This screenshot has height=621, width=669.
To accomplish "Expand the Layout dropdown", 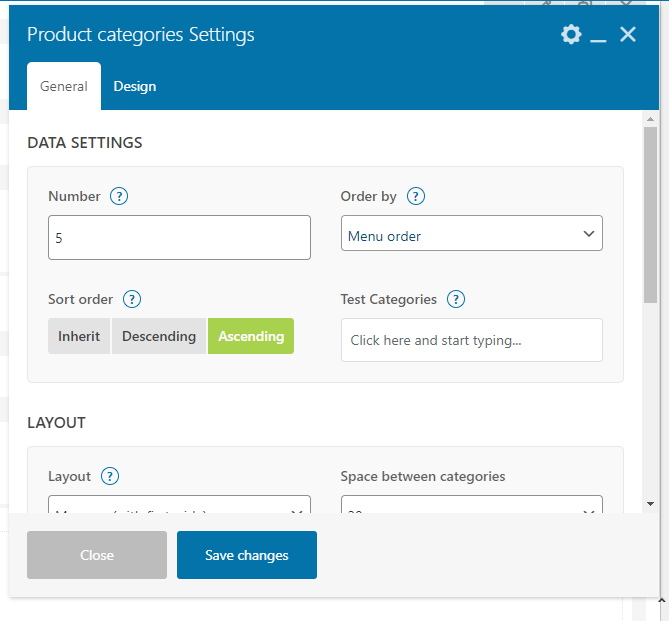I will tap(179, 505).
